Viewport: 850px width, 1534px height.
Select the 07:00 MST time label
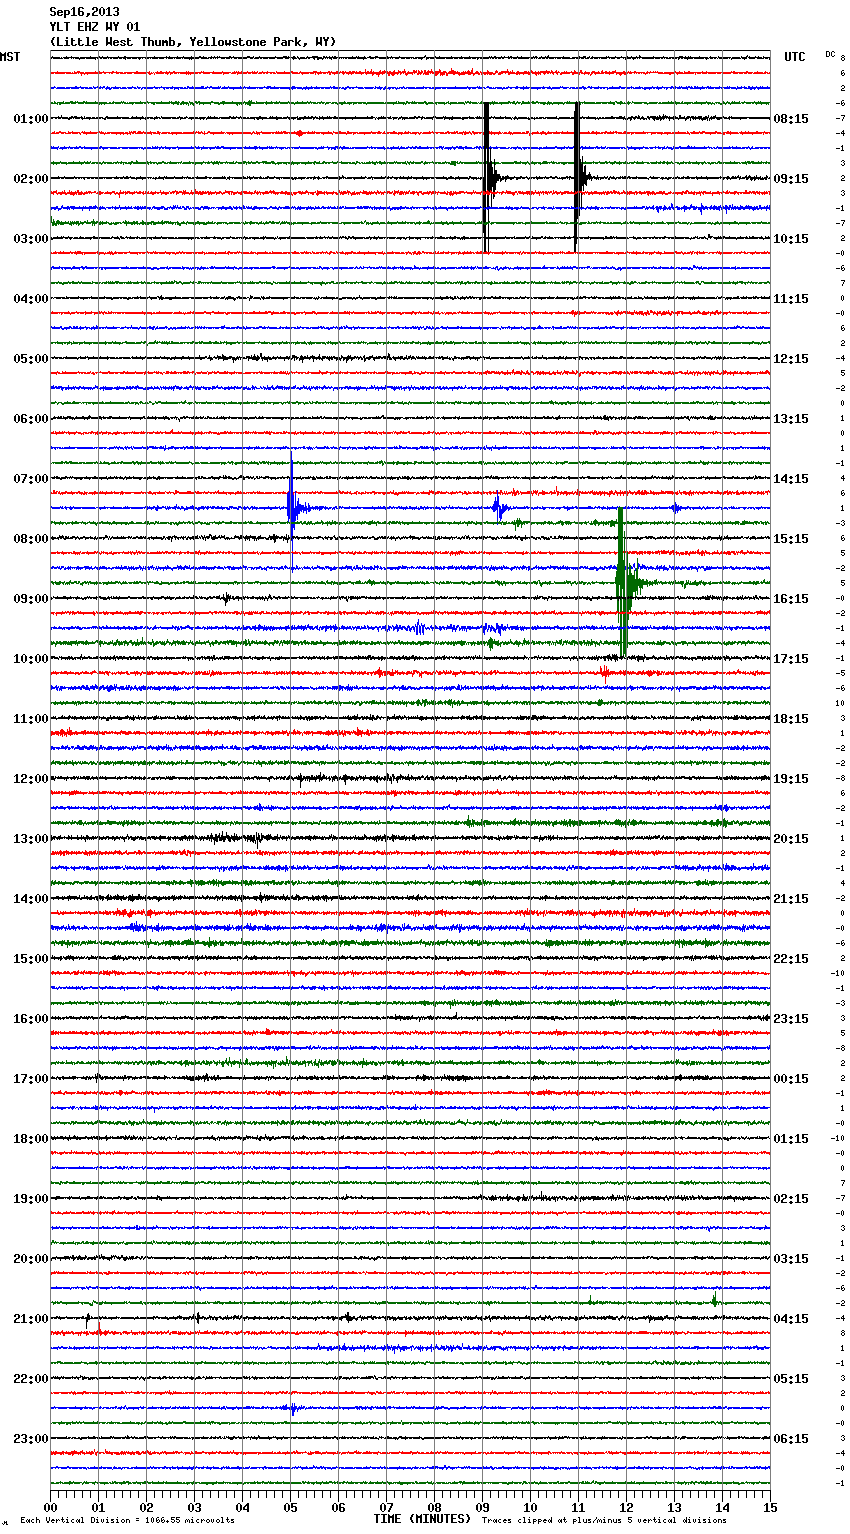point(31,479)
